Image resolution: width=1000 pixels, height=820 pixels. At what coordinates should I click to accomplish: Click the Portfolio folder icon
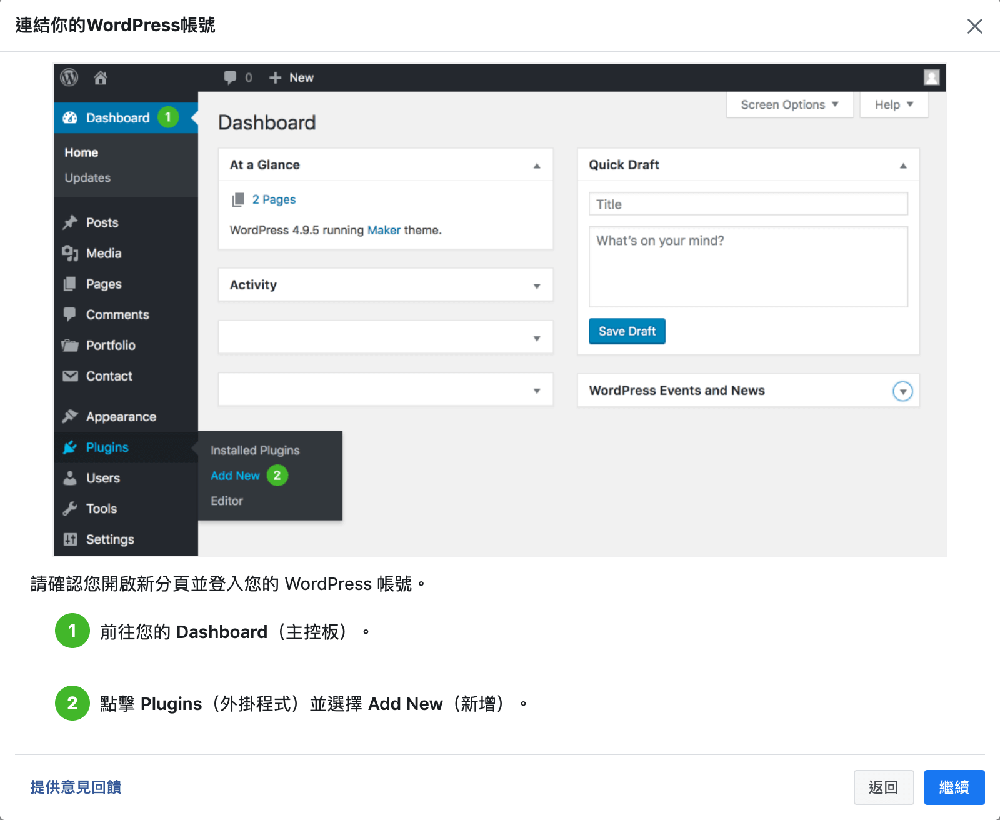[70, 345]
